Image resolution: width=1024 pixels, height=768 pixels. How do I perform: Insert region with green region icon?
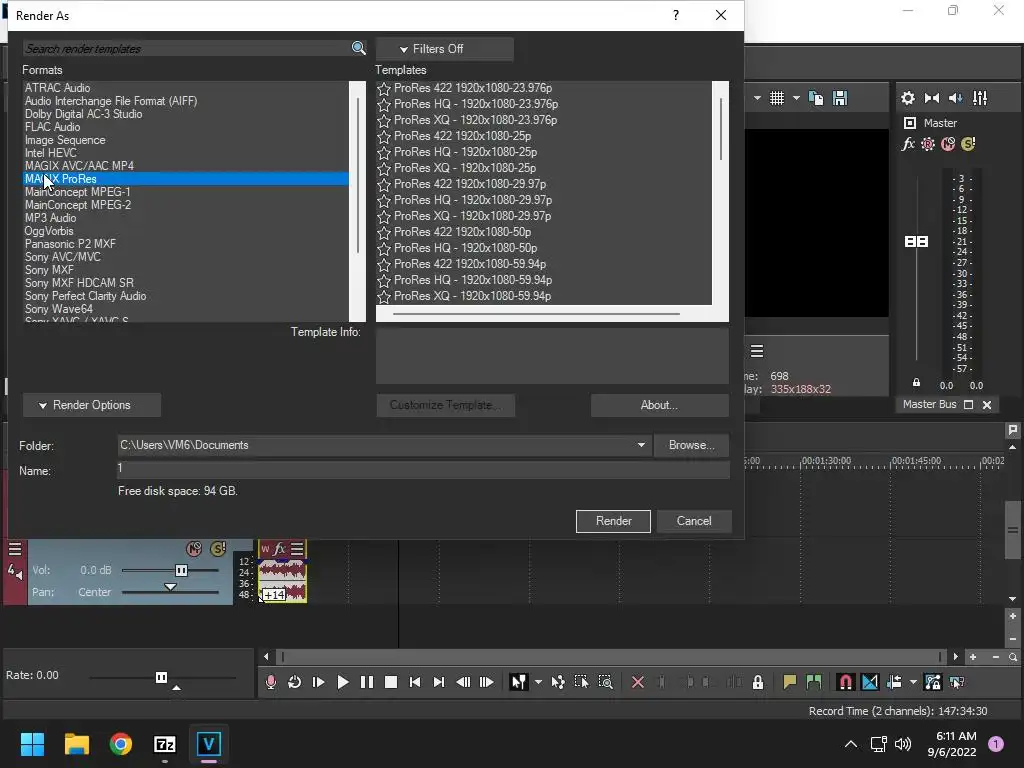pyautogui.click(x=814, y=682)
